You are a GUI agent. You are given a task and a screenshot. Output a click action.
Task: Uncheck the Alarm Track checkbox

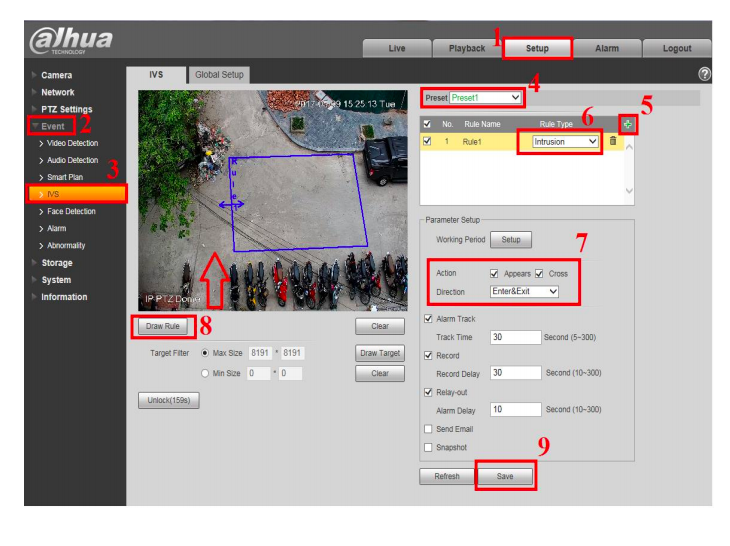click(429, 319)
